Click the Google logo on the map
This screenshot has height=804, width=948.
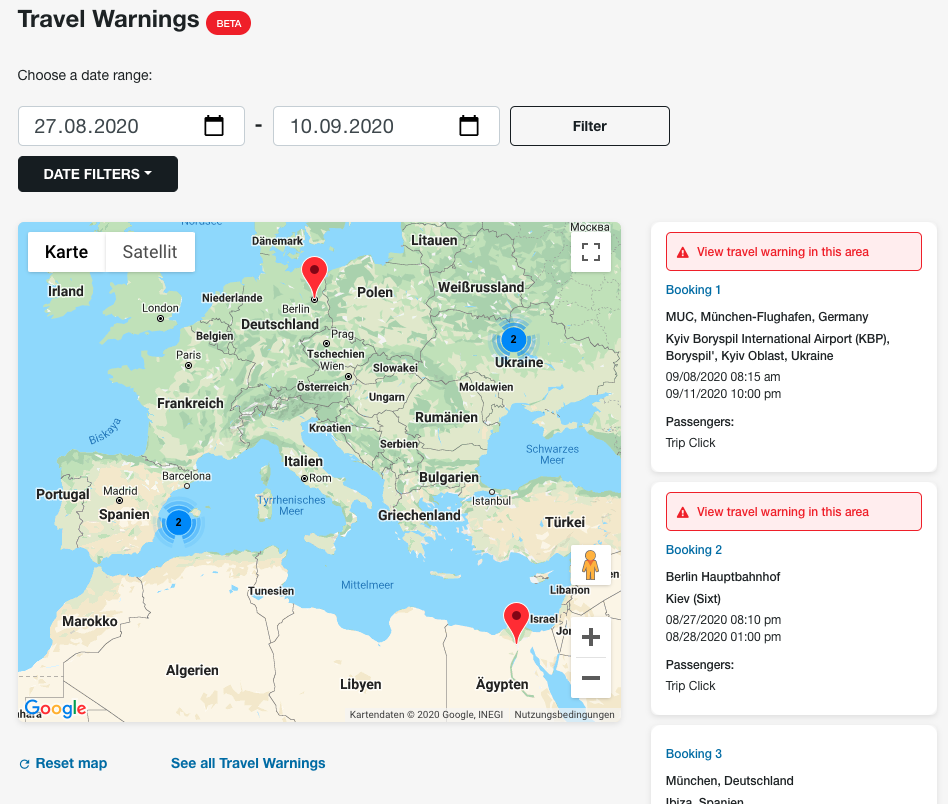(x=55, y=708)
